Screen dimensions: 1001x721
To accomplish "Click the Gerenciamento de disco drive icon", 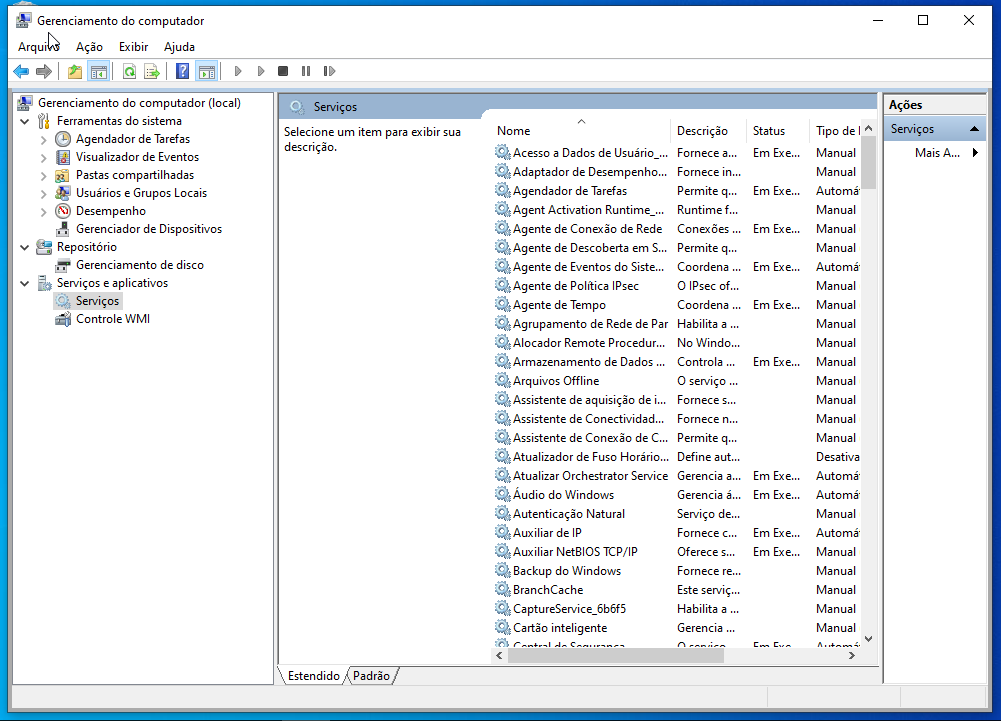I will click(x=63, y=265).
